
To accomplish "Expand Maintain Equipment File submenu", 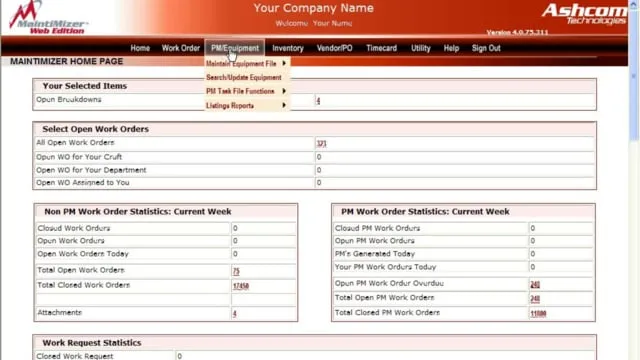I will tap(247, 64).
